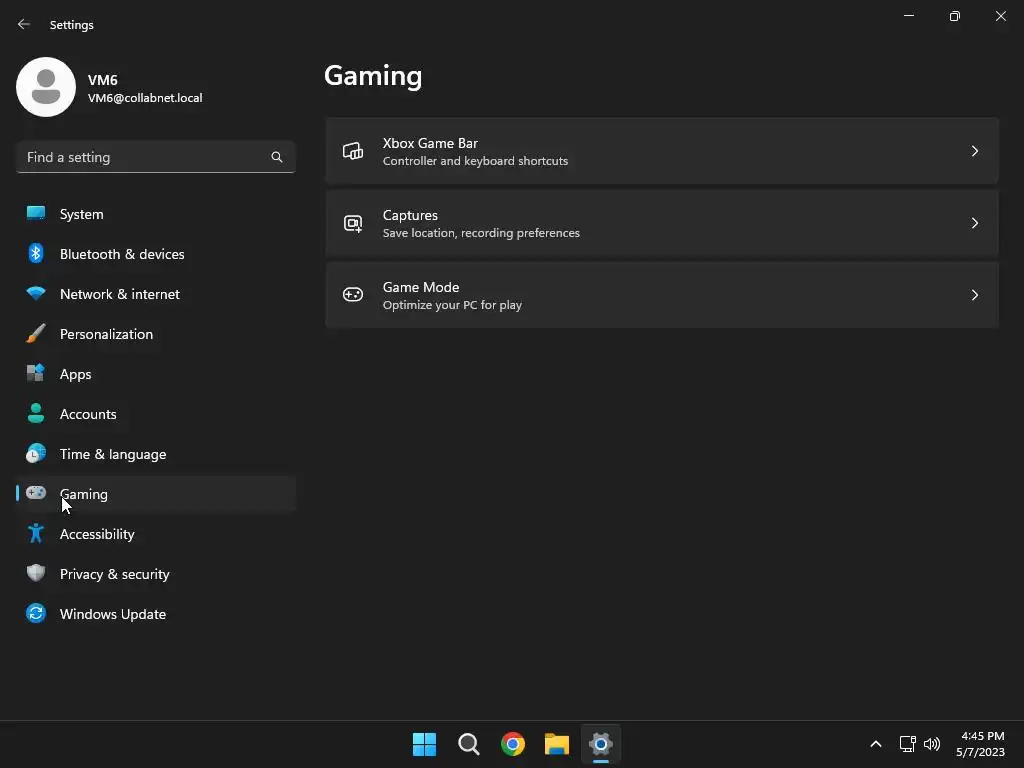Open the System settings category

(155, 214)
